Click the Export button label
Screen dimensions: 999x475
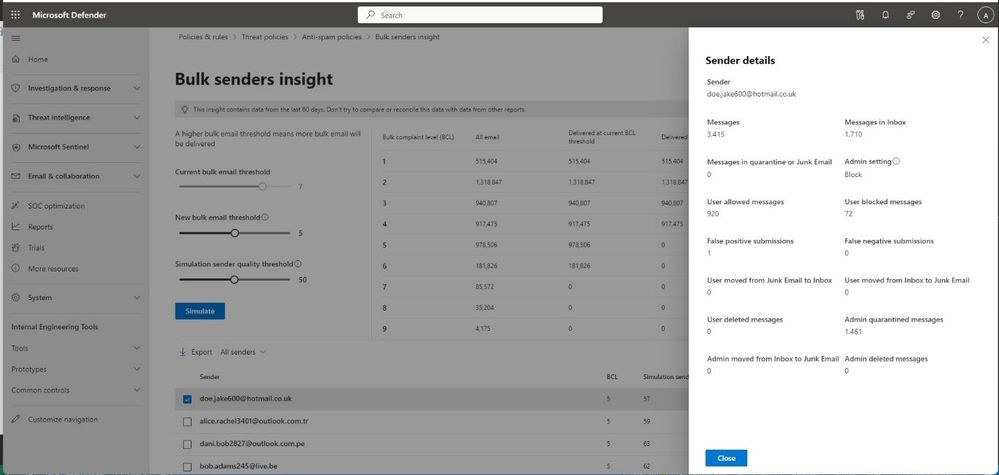click(201, 352)
